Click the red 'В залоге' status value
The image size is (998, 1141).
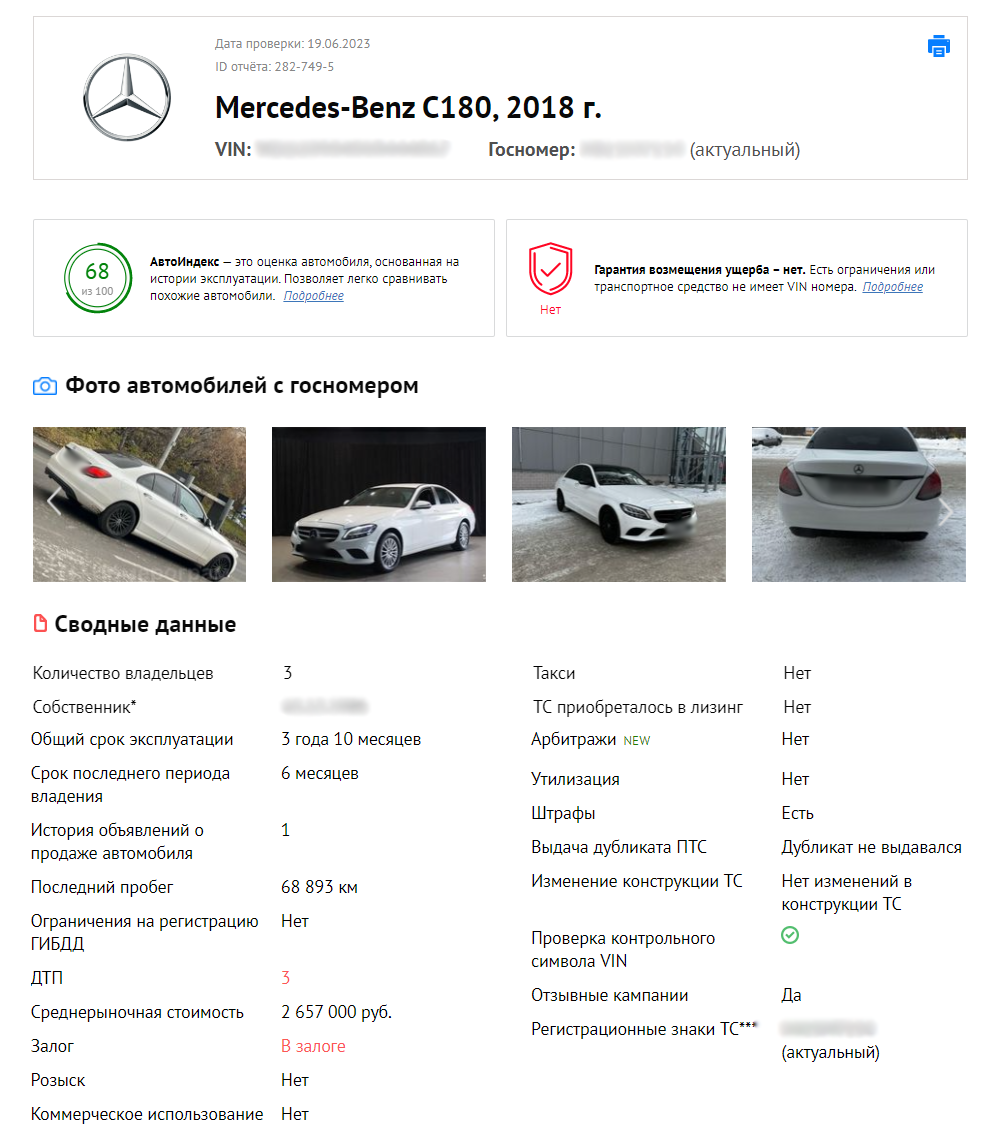click(313, 1046)
